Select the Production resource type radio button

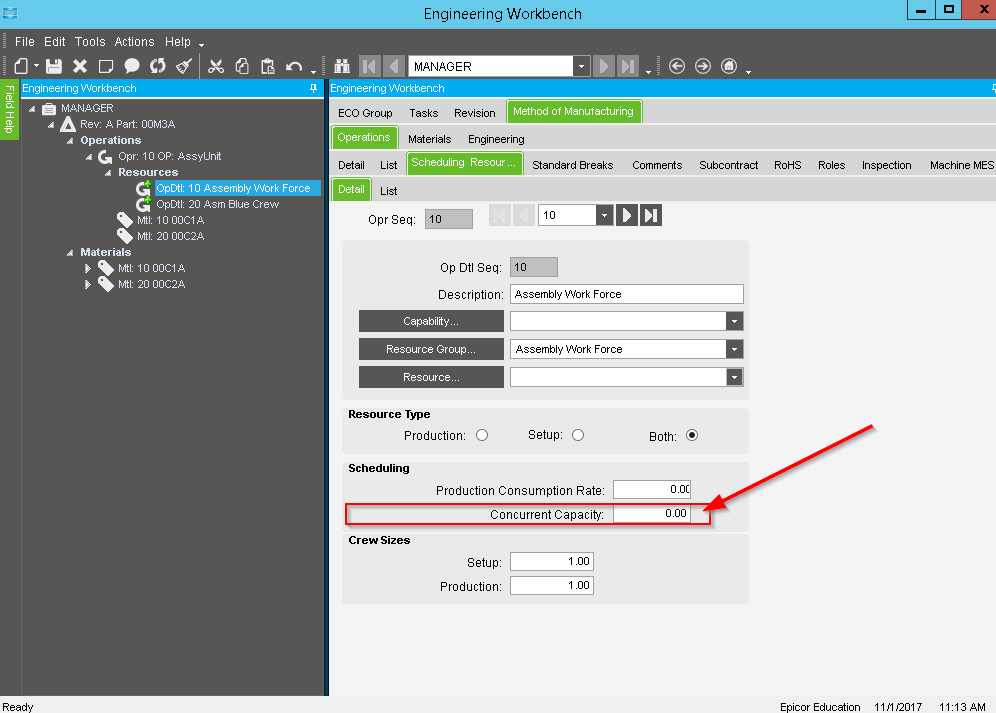(482, 435)
